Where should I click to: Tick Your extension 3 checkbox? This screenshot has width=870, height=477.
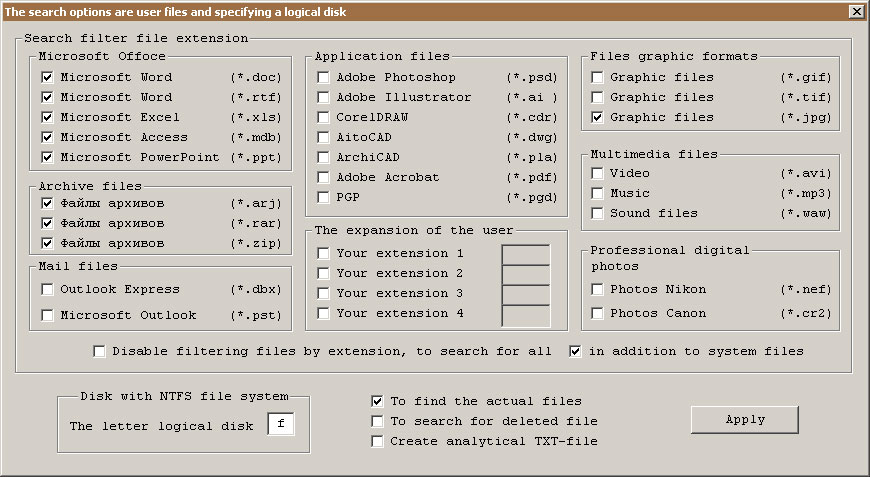tap(323, 293)
